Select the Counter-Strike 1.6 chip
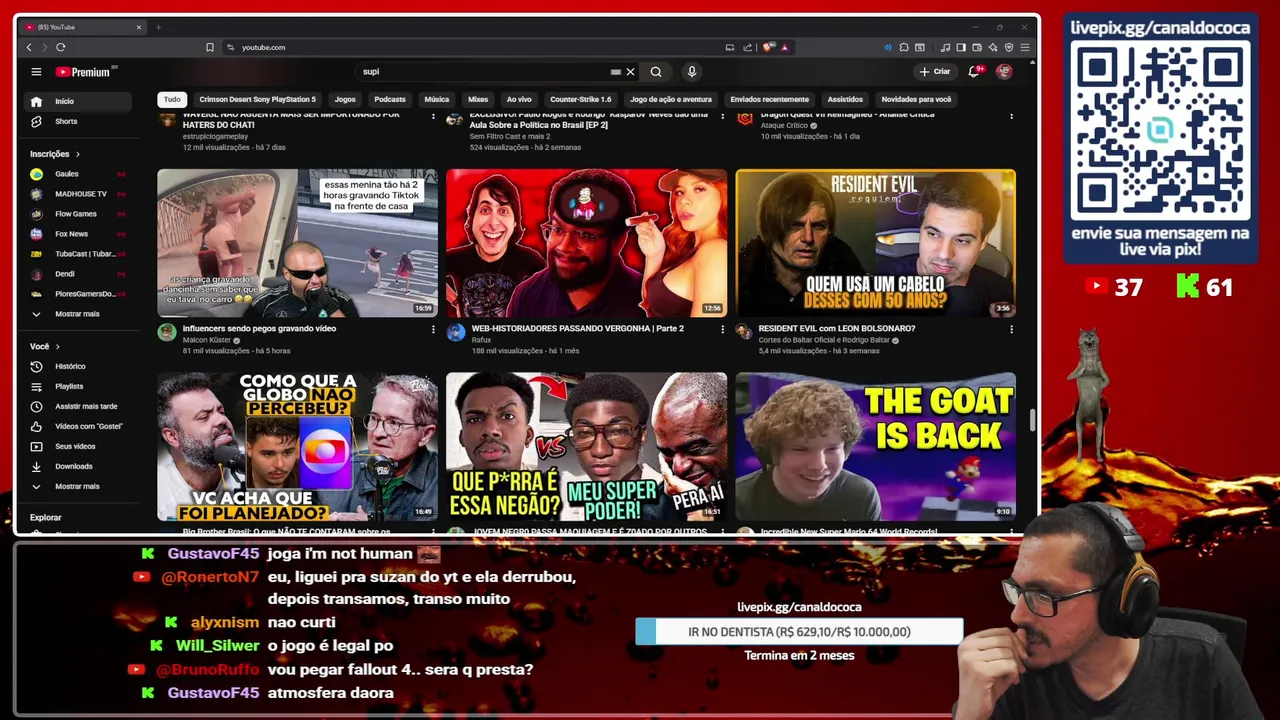 [x=580, y=99]
